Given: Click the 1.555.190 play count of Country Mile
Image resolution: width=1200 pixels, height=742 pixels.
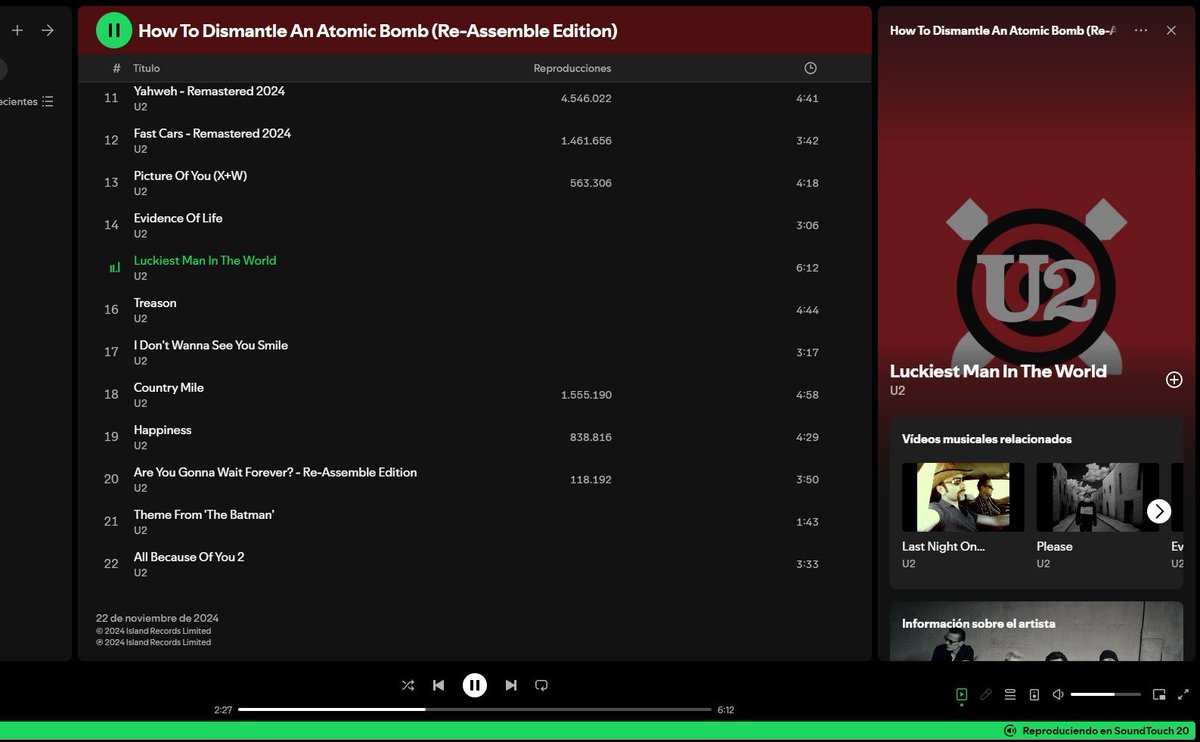Looking at the screenshot, I should coord(586,395).
